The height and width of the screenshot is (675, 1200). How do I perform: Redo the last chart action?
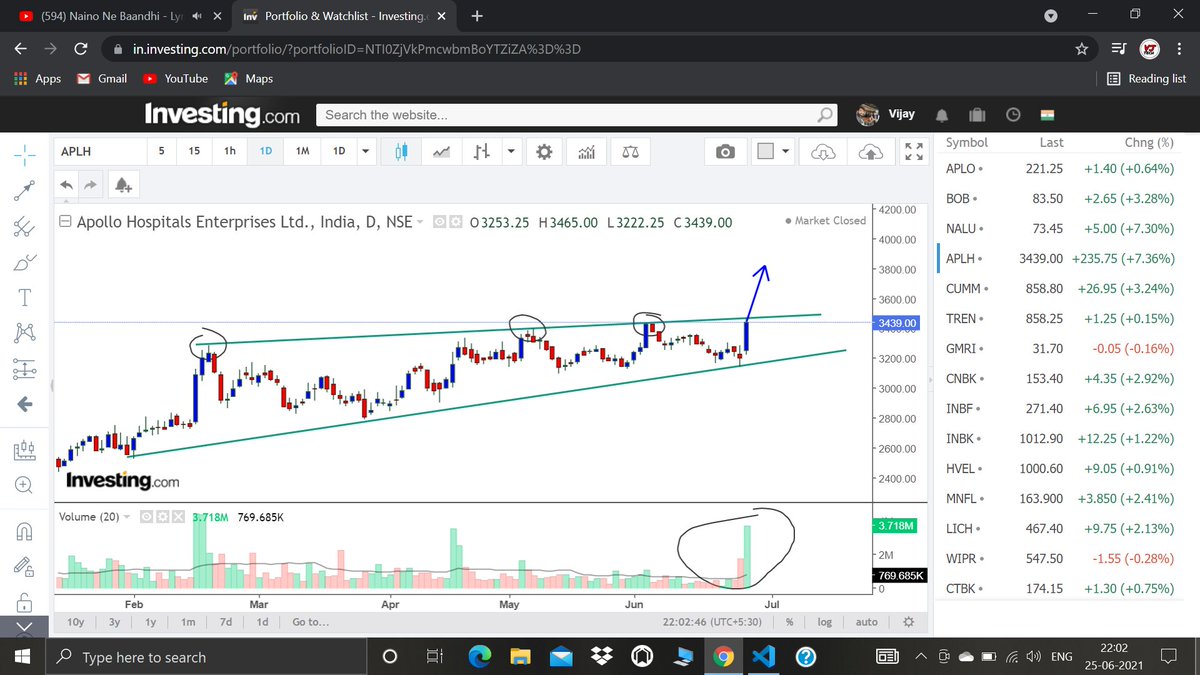point(91,185)
